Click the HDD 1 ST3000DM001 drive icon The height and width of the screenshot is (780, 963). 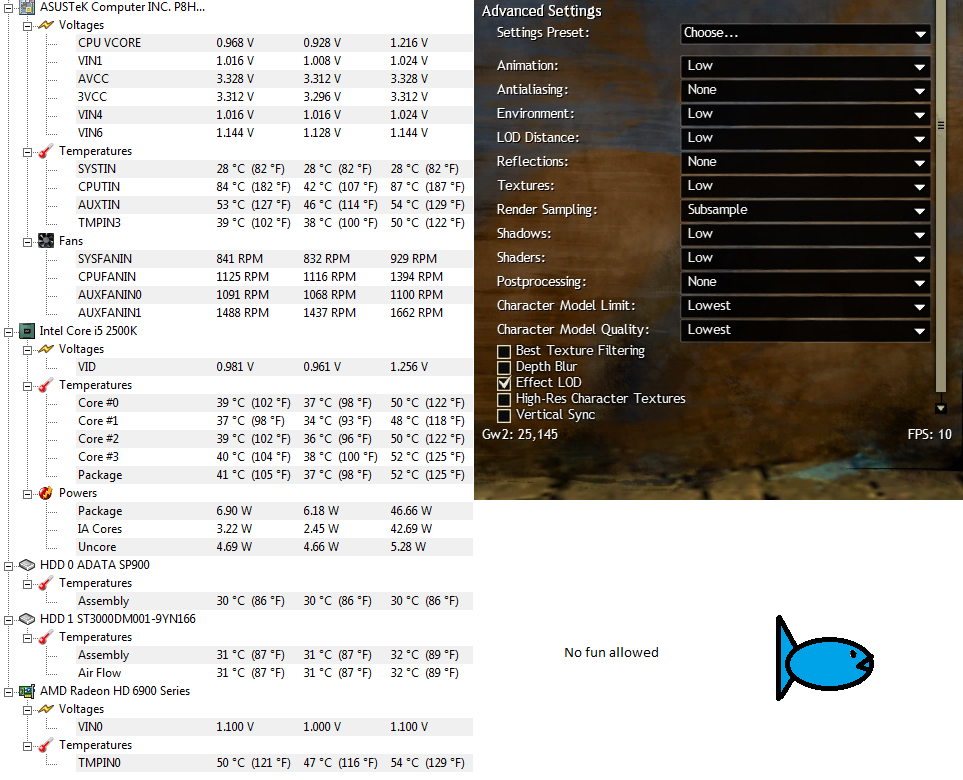(x=27, y=619)
